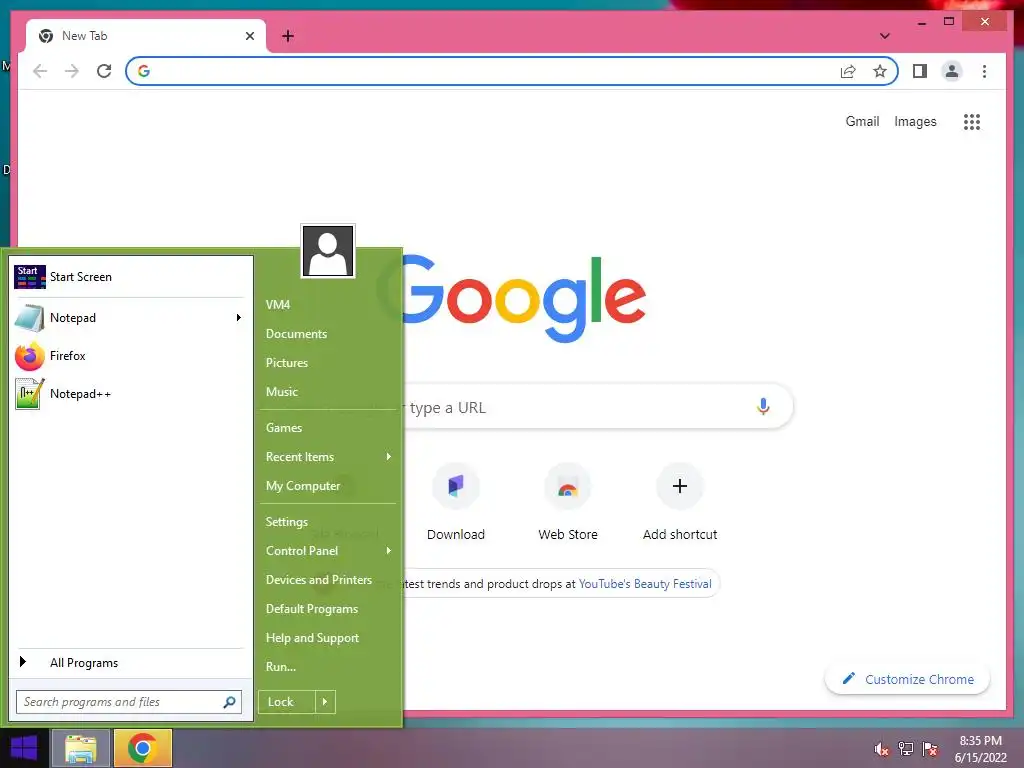Click Customize Chrome button
Viewport: 1024px width, 768px height.
click(x=908, y=679)
